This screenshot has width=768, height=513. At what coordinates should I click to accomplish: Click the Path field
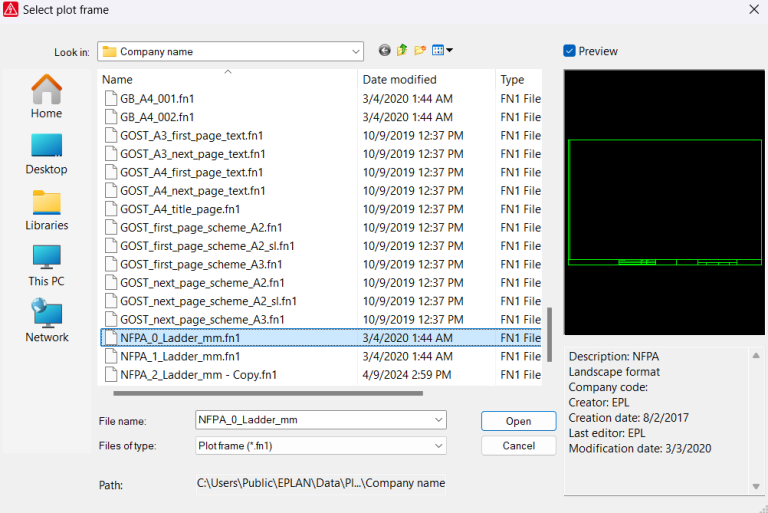point(321,483)
